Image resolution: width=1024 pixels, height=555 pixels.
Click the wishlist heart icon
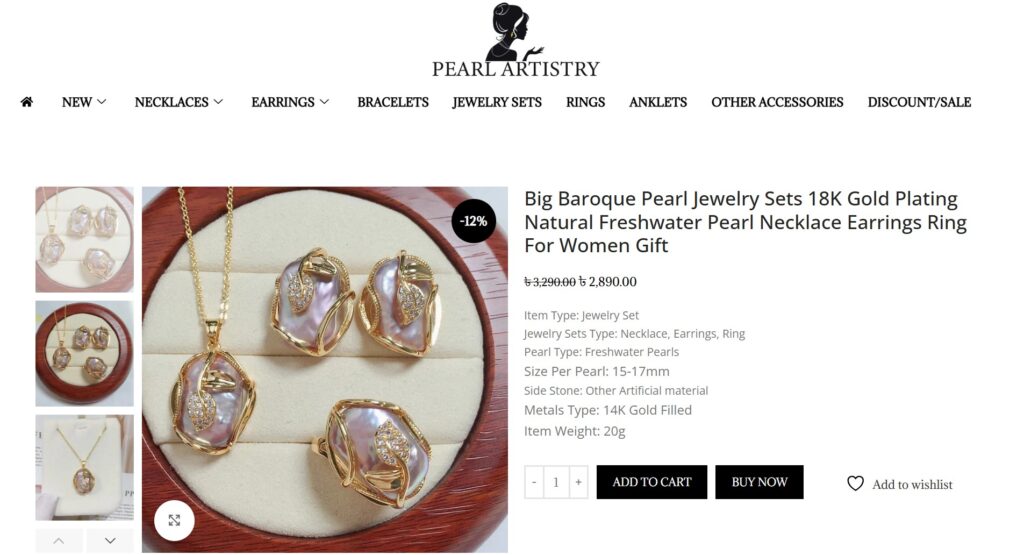855,484
